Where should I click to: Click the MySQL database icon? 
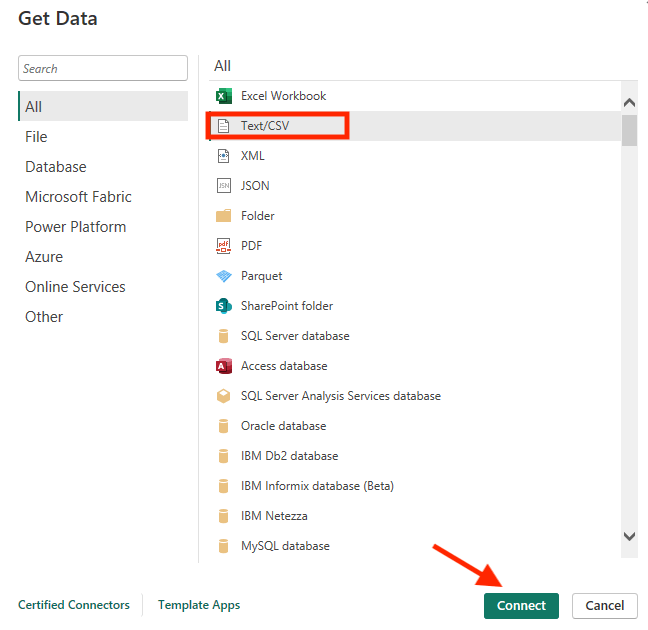coord(224,546)
